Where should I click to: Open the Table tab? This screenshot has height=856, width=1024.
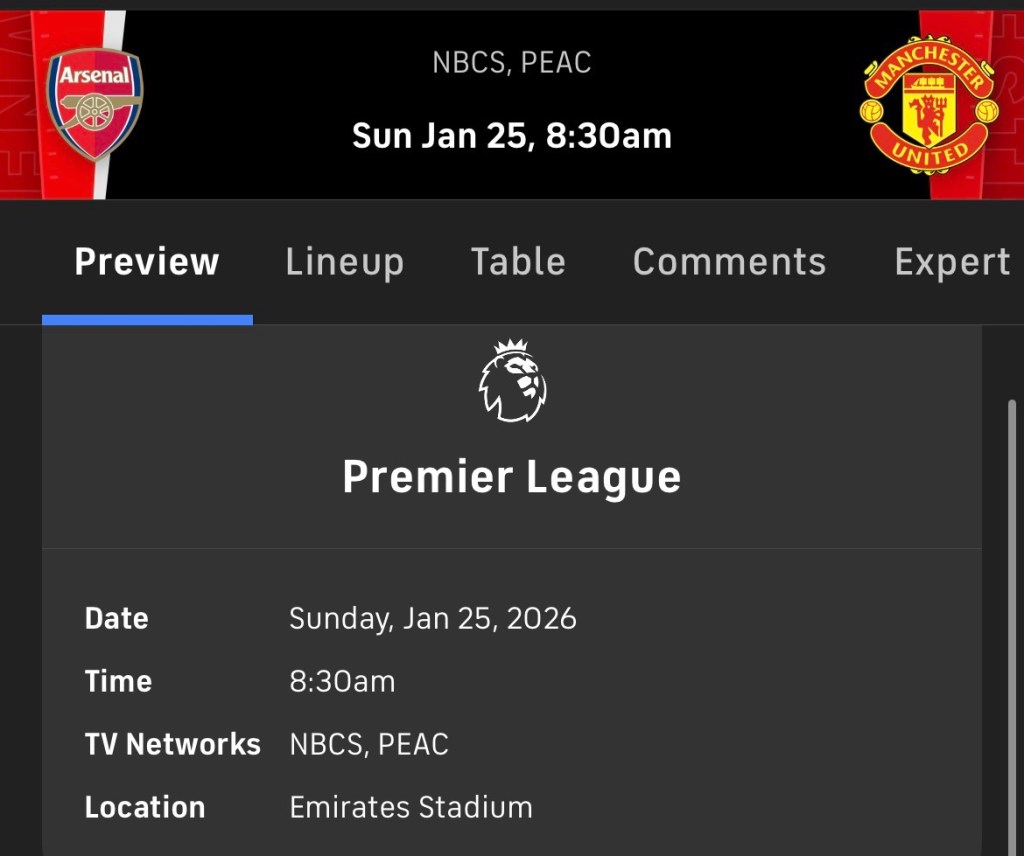(x=518, y=262)
